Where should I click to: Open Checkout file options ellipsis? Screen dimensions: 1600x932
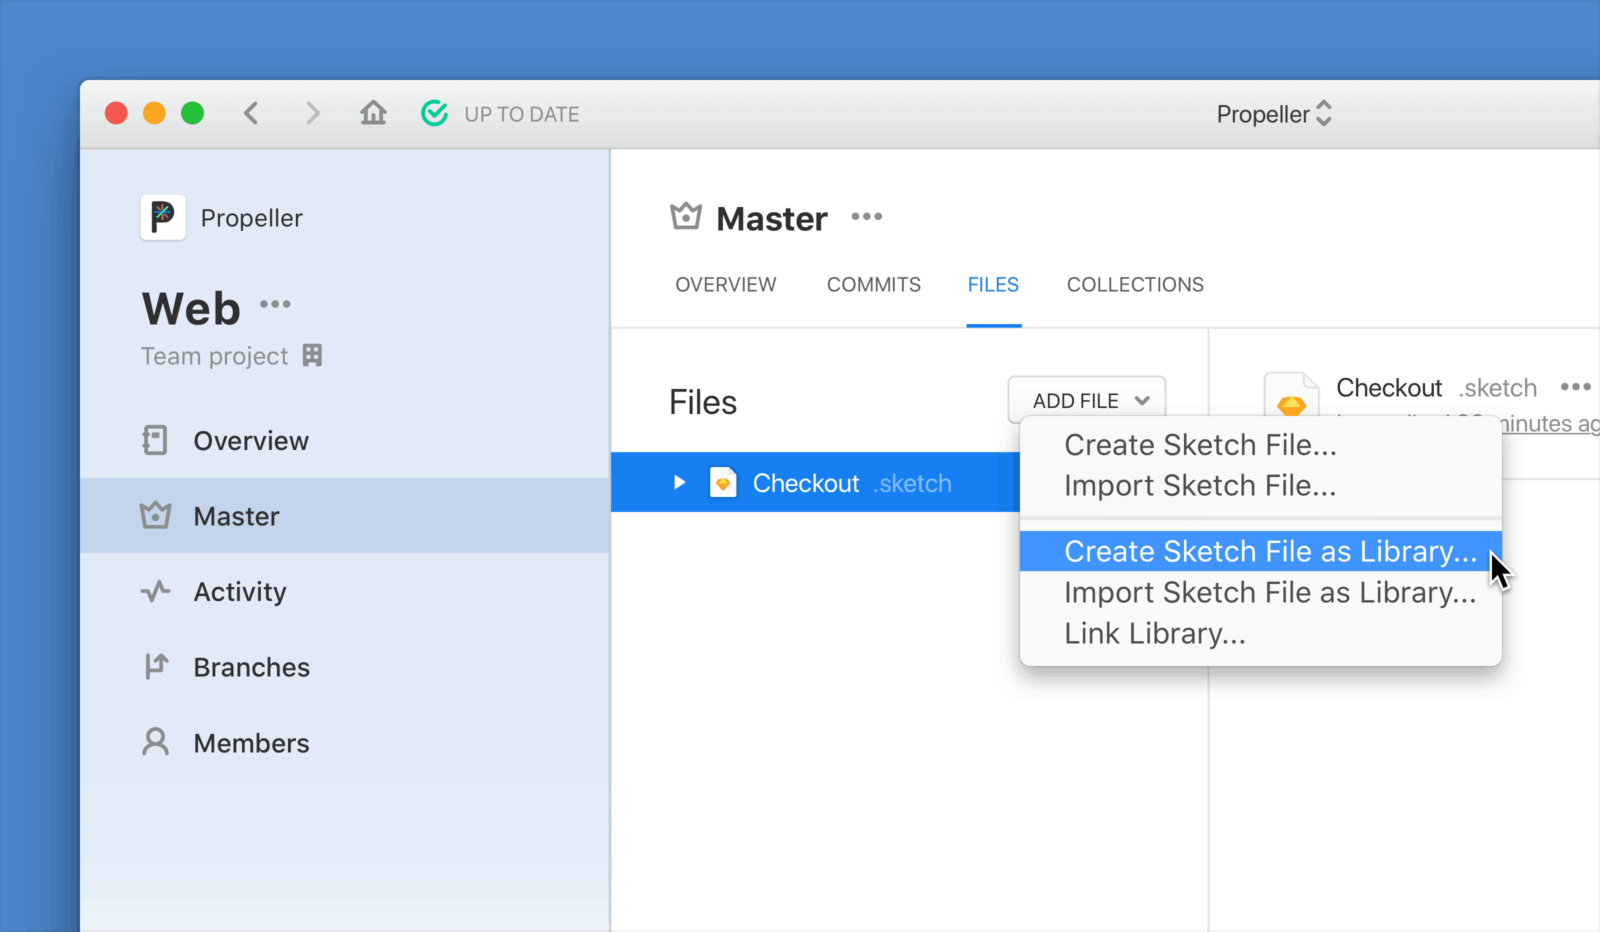click(x=1575, y=387)
